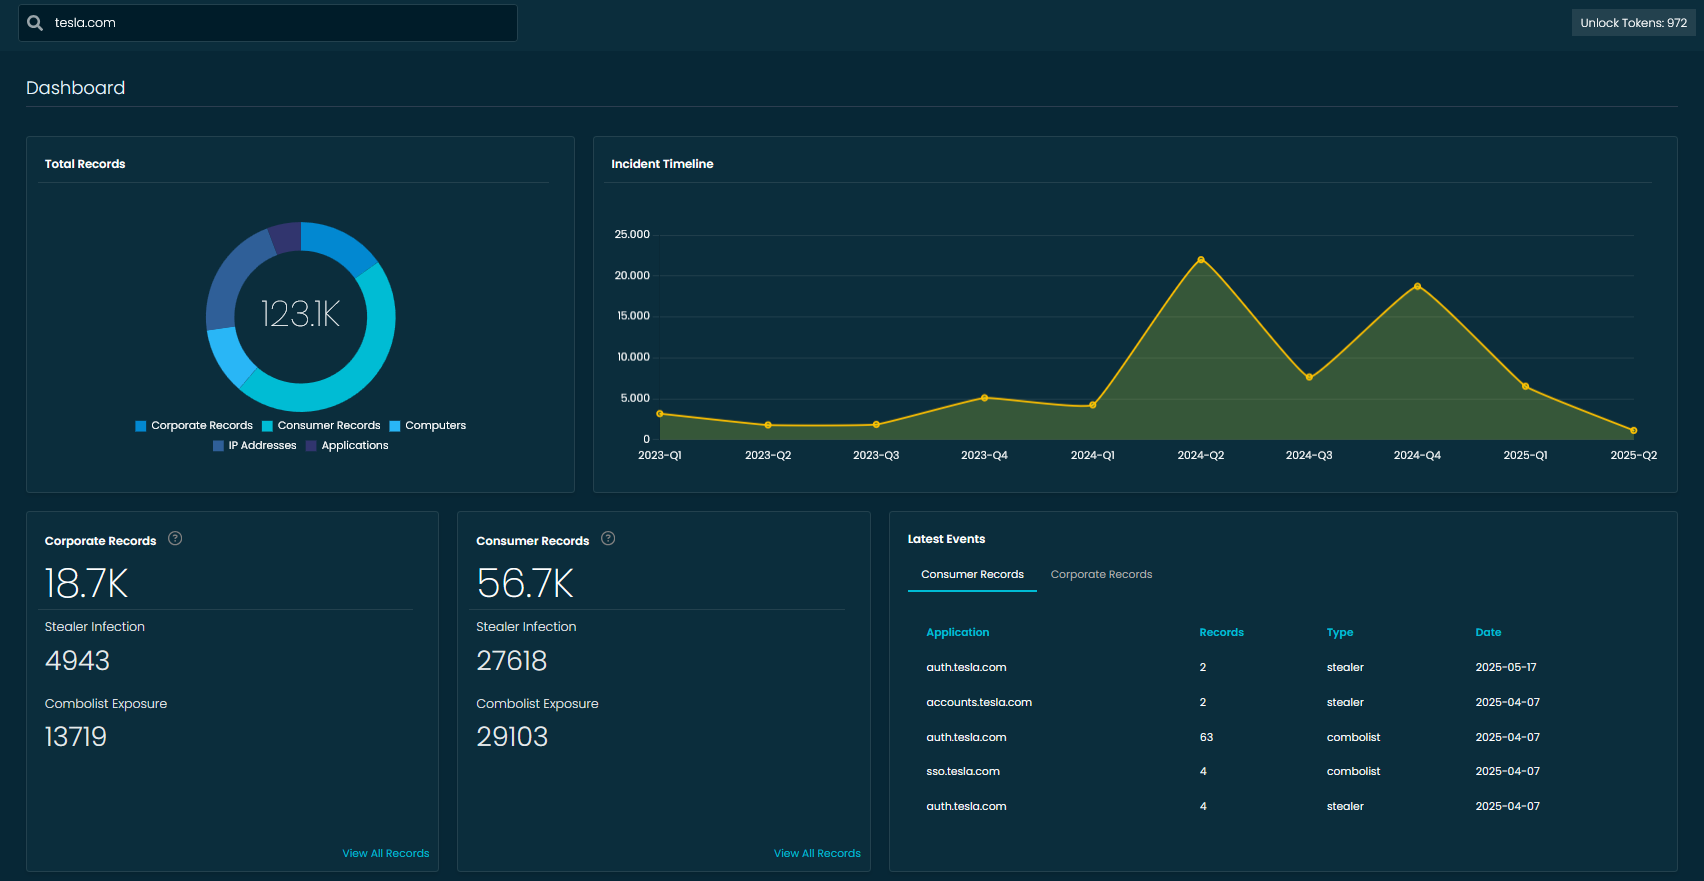
Task: Click the 2024-Q2 x-axis label
Action: (x=1201, y=455)
